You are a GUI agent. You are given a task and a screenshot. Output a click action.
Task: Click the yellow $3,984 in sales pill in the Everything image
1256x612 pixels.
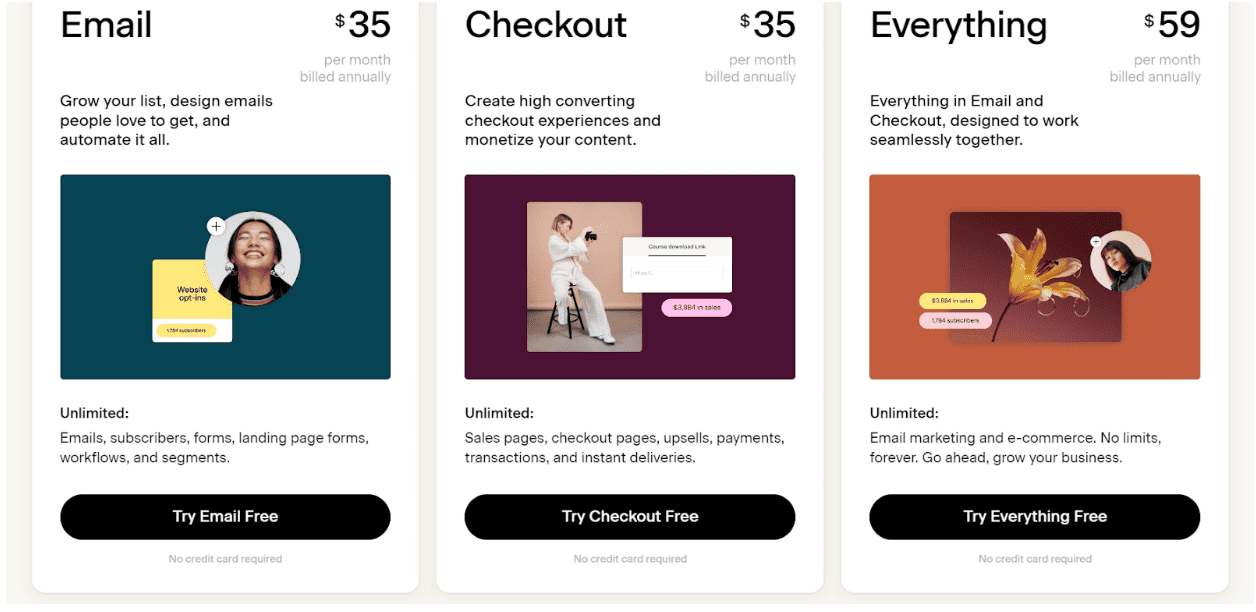point(953,300)
